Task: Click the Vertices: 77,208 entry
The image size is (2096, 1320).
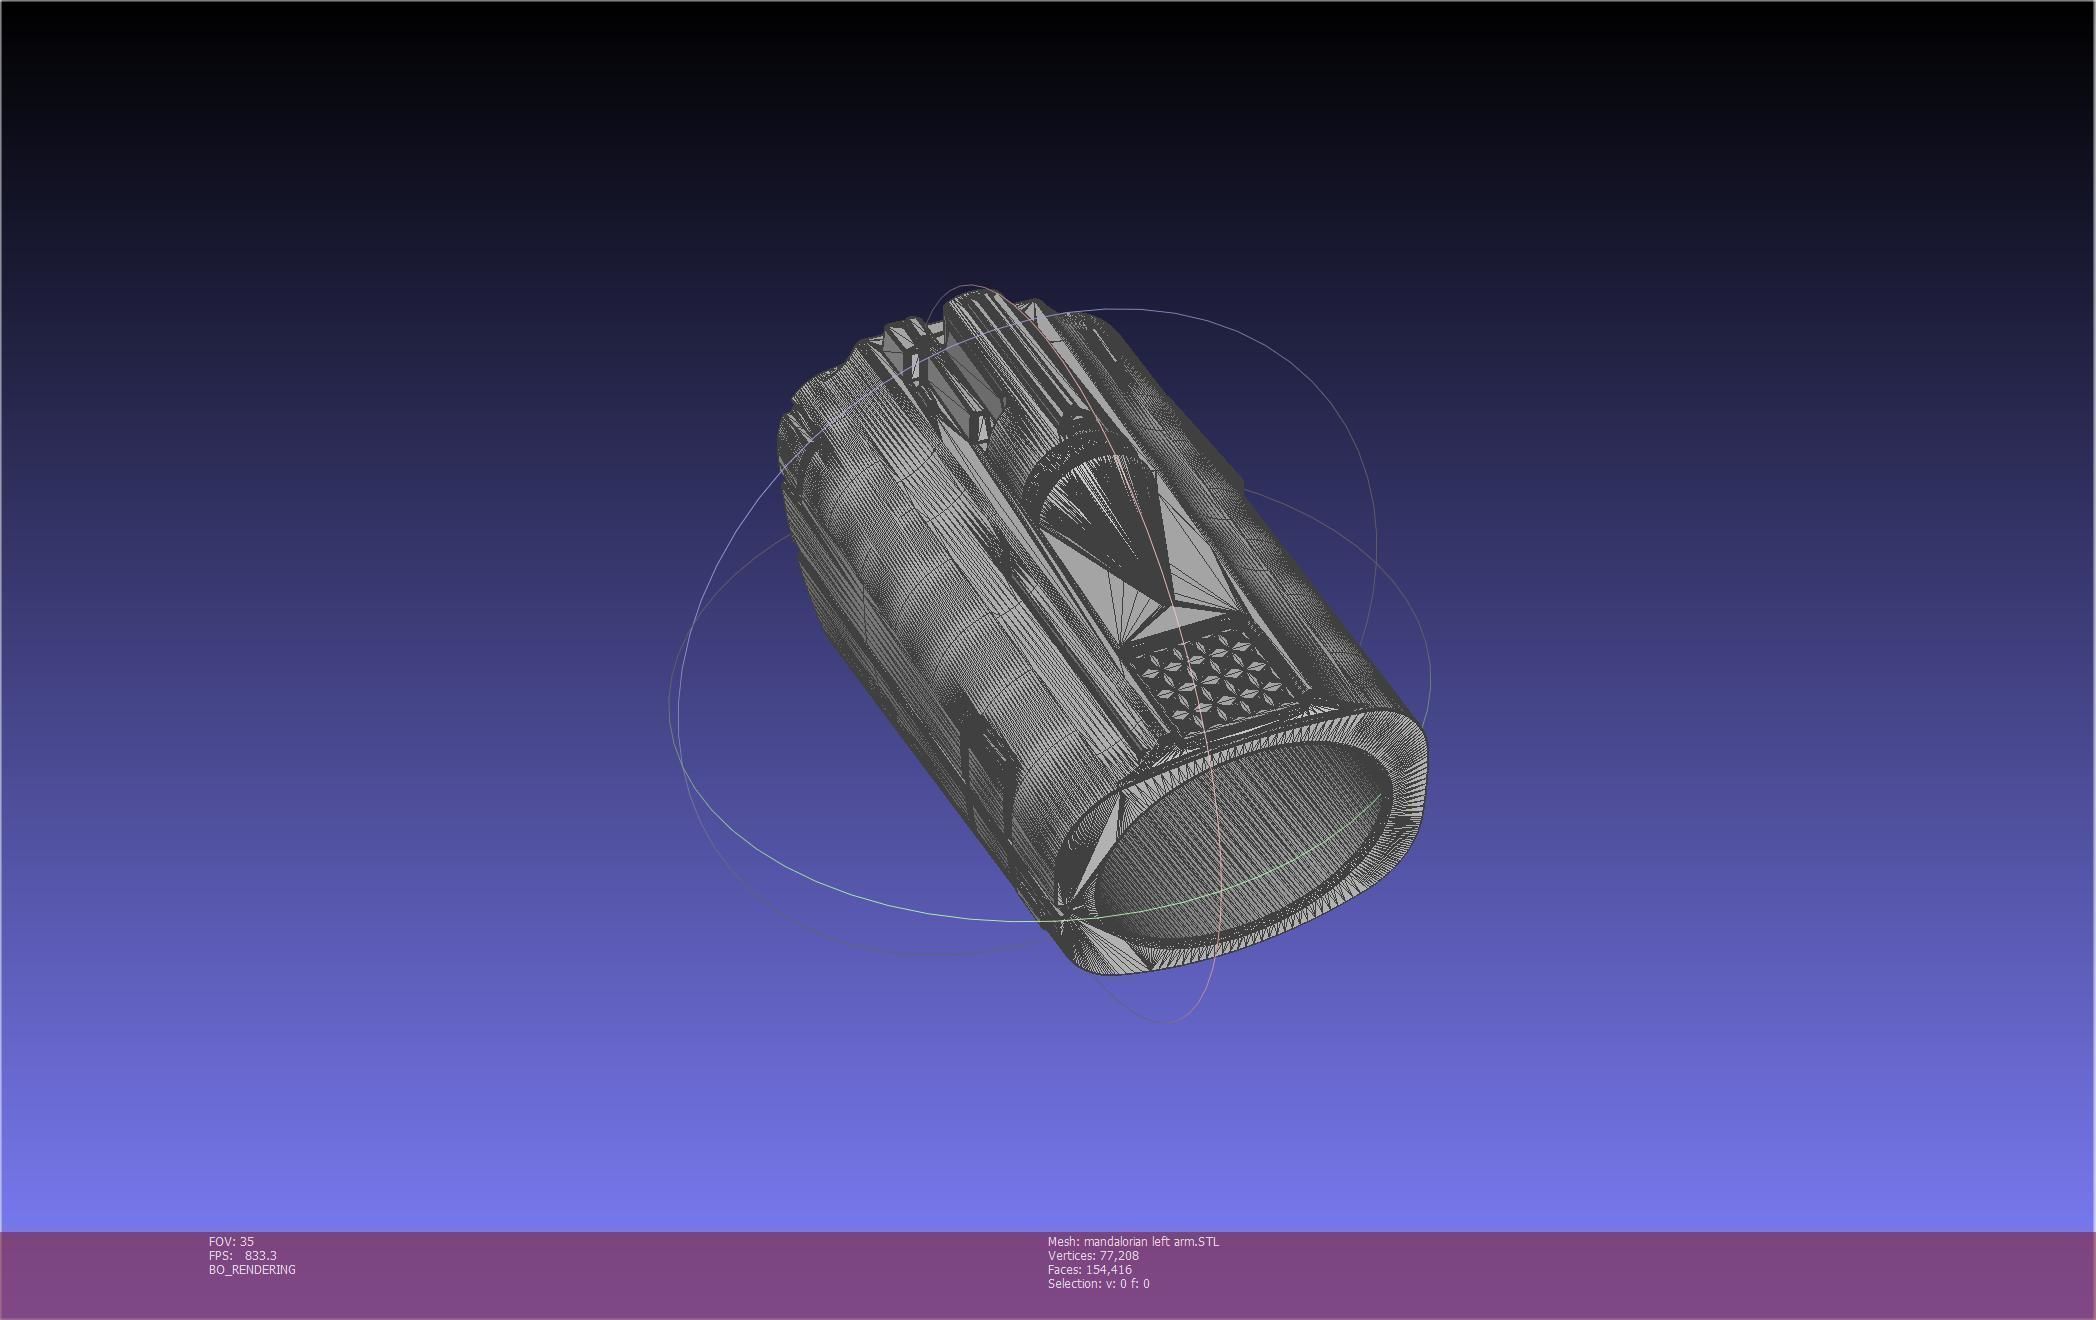Action: coord(1093,1255)
